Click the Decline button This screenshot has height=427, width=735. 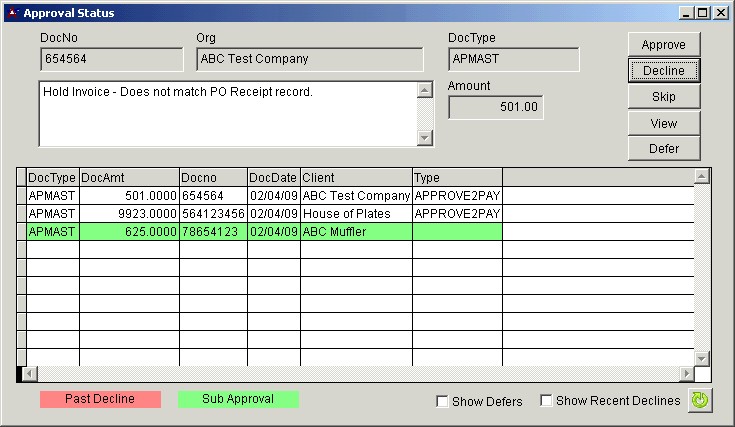[x=664, y=71]
